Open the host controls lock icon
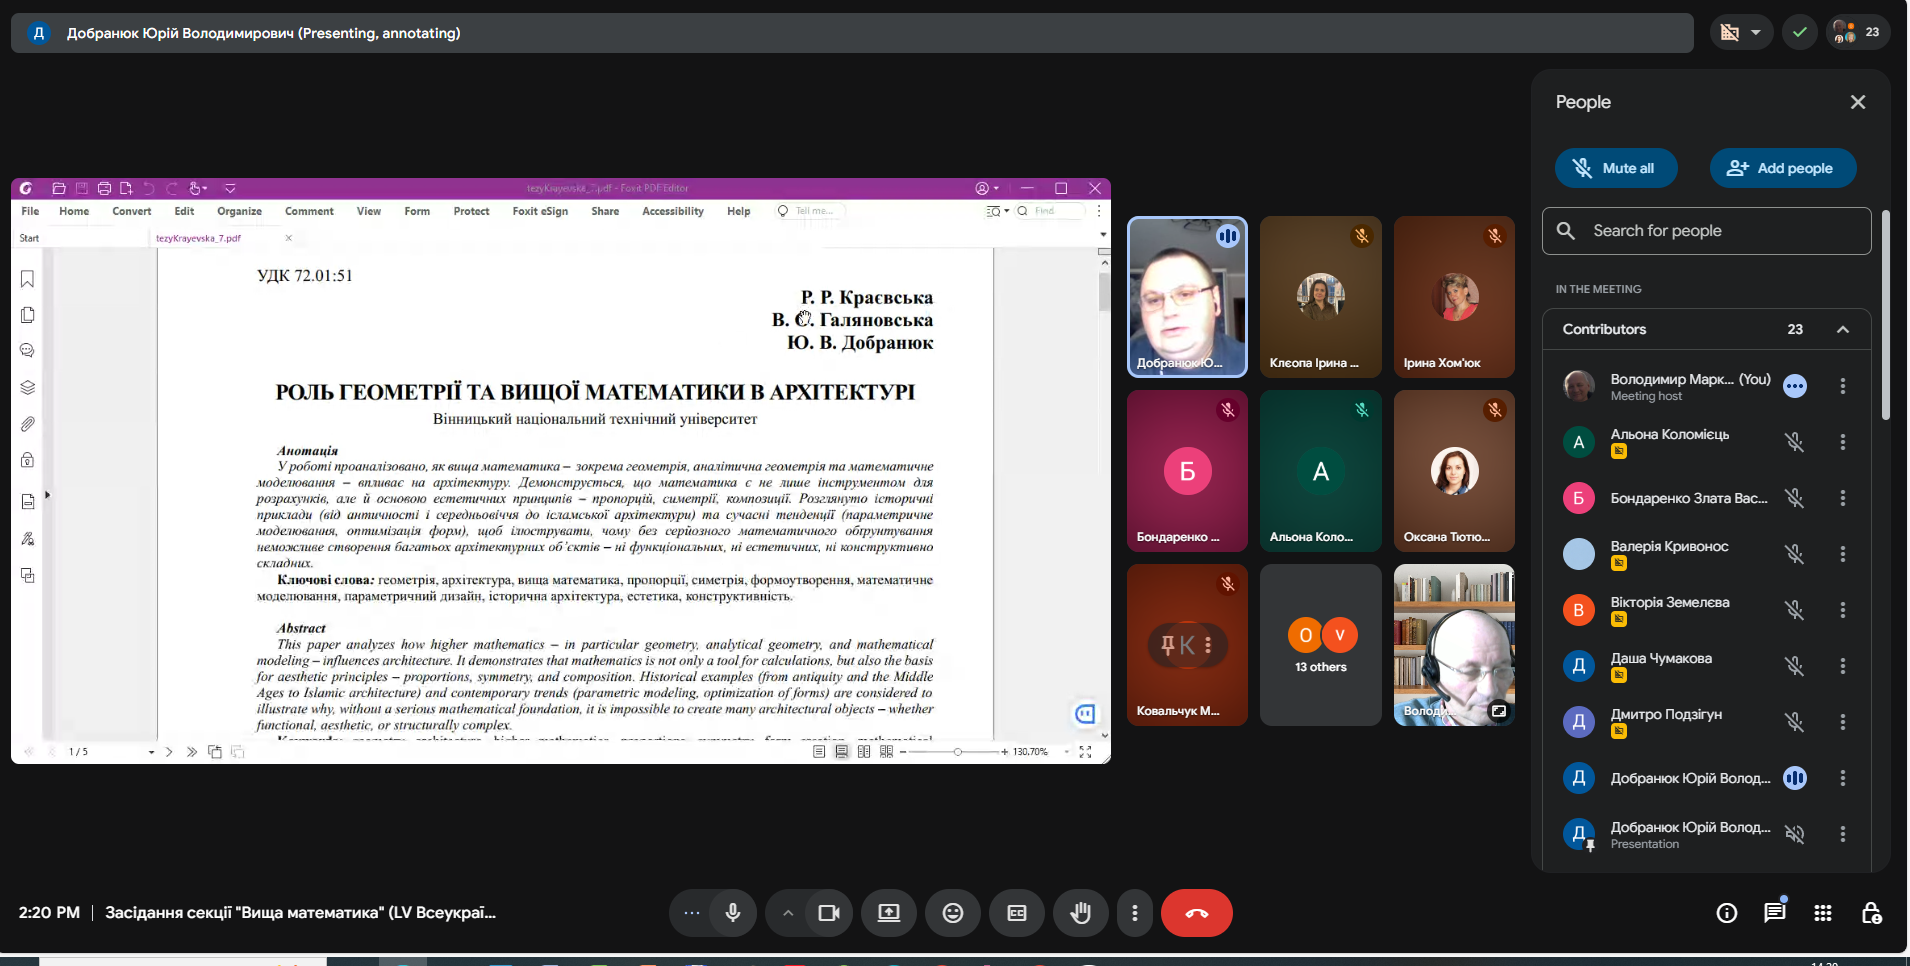This screenshot has width=1910, height=966. pyautogui.click(x=1871, y=913)
